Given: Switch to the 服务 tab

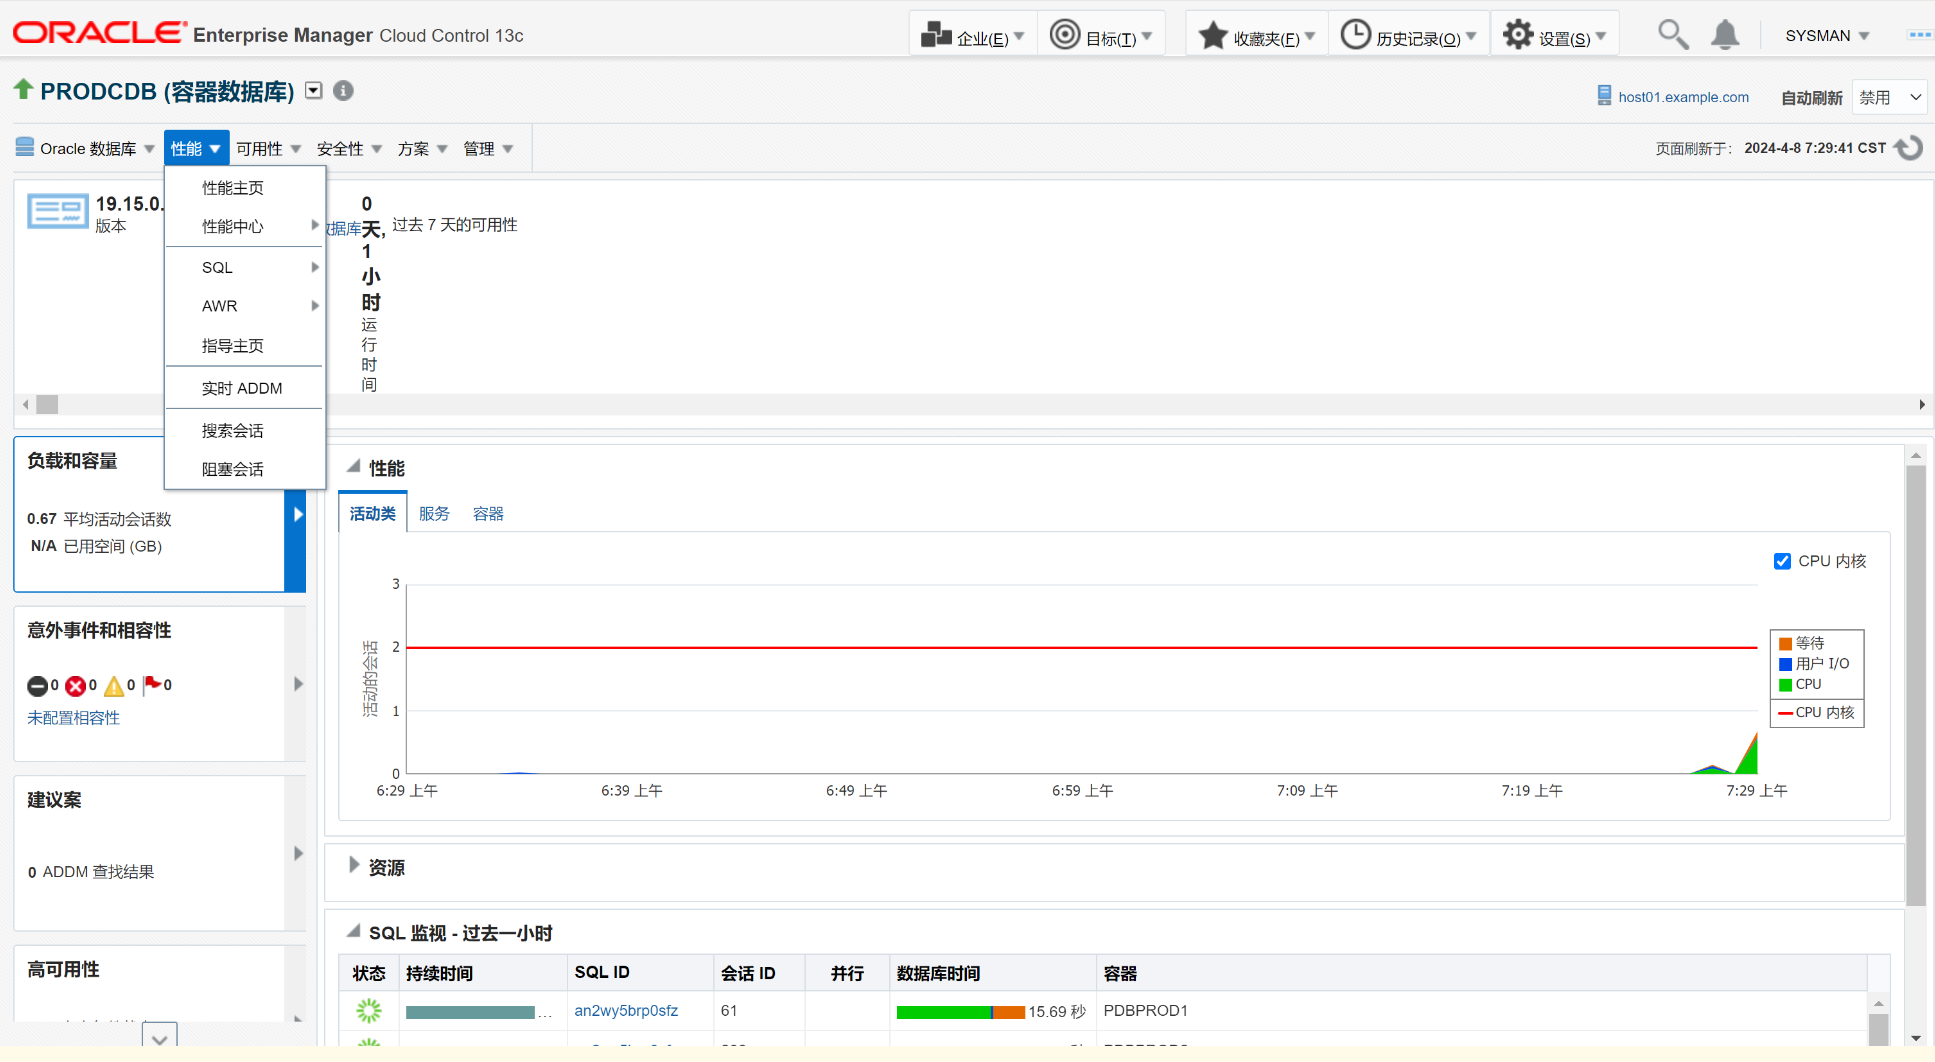Looking at the screenshot, I should click(x=434, y=513).
